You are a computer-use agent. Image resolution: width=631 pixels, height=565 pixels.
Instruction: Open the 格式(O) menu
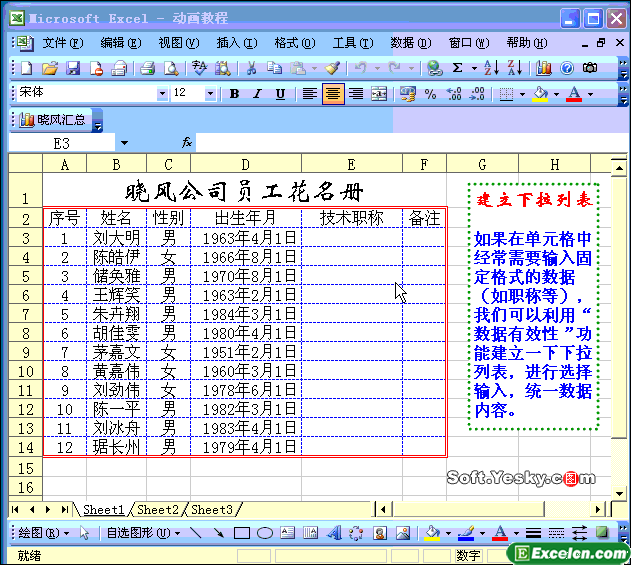click(x=295, y=43)
